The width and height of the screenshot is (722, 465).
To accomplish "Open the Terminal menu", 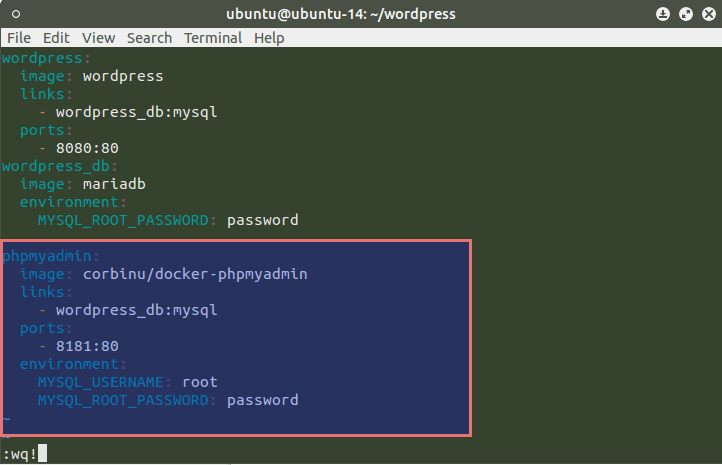I will point(213,38).
